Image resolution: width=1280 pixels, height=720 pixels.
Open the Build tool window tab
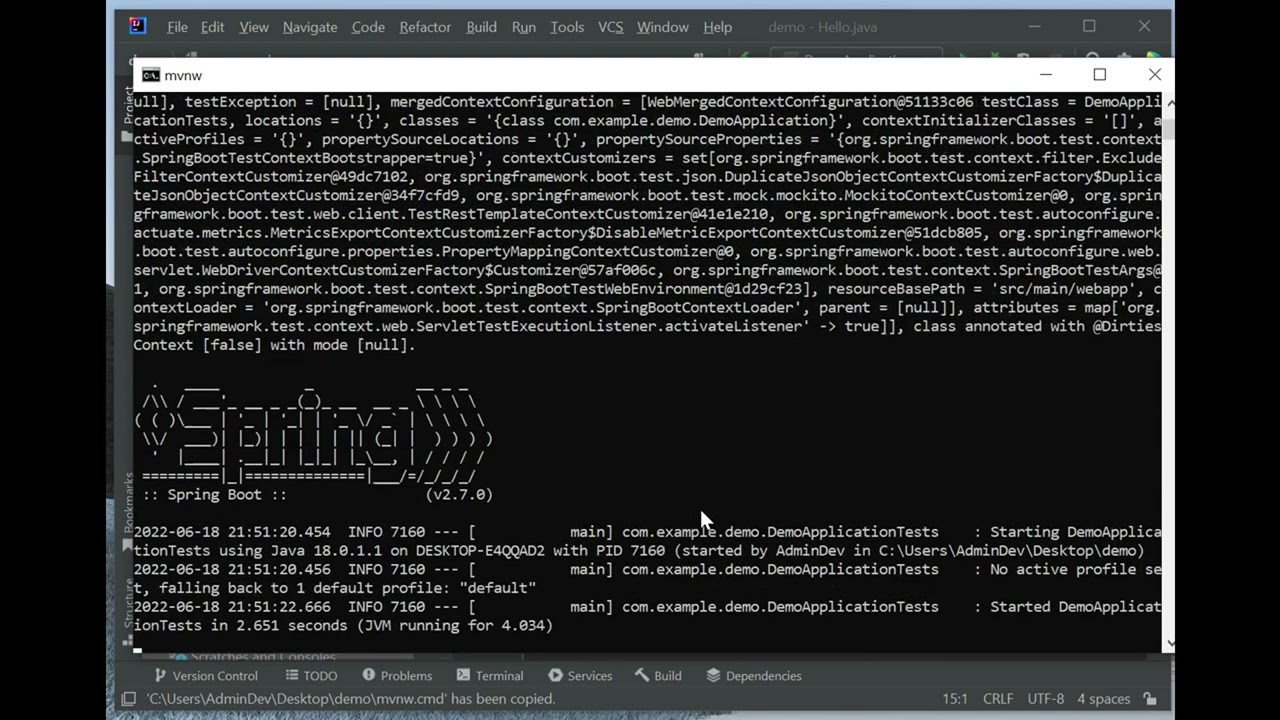click(658, 676)
